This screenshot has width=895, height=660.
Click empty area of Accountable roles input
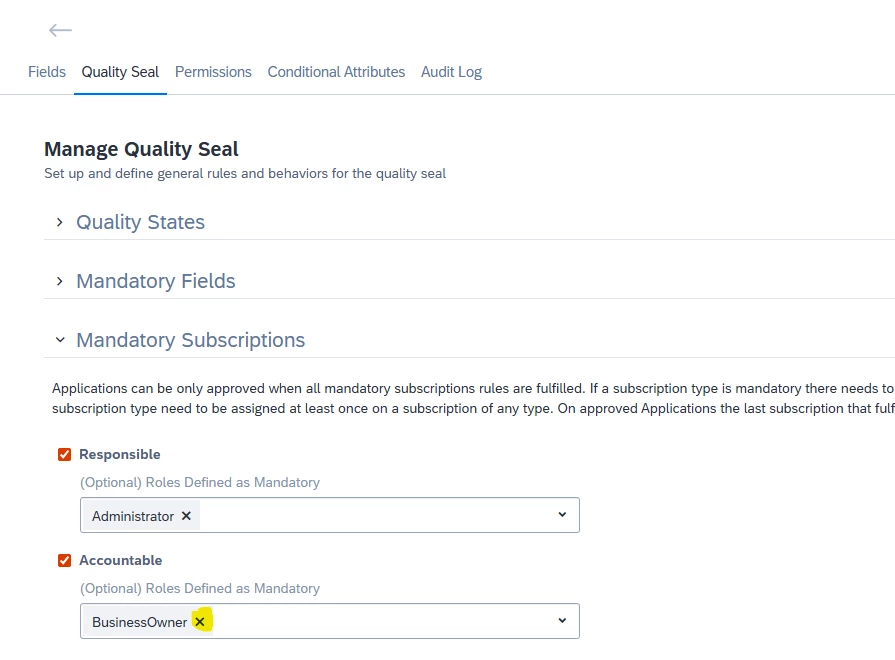pos(380,622)
